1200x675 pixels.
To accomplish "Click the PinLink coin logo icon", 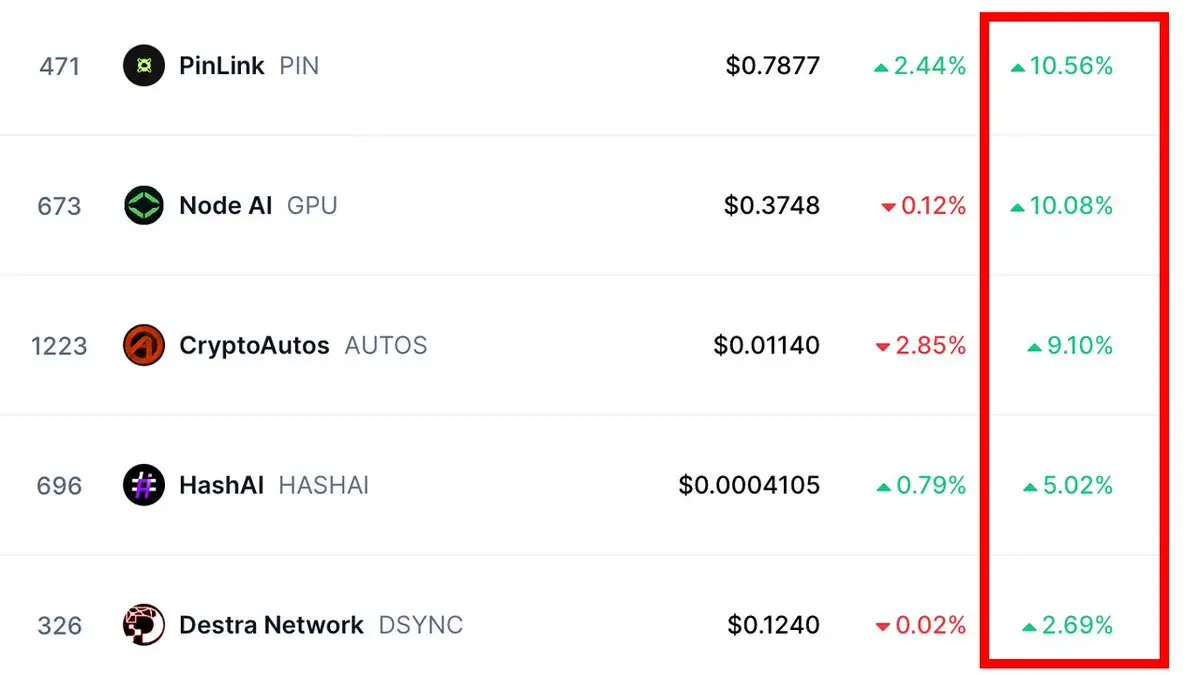I will click(x=143, y=66).
